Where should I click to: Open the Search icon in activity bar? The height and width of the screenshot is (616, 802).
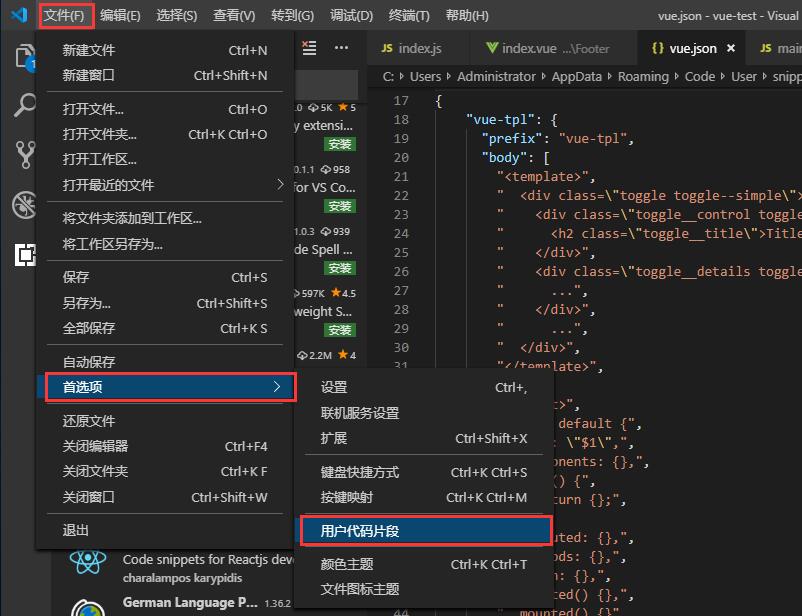(24, 105)
